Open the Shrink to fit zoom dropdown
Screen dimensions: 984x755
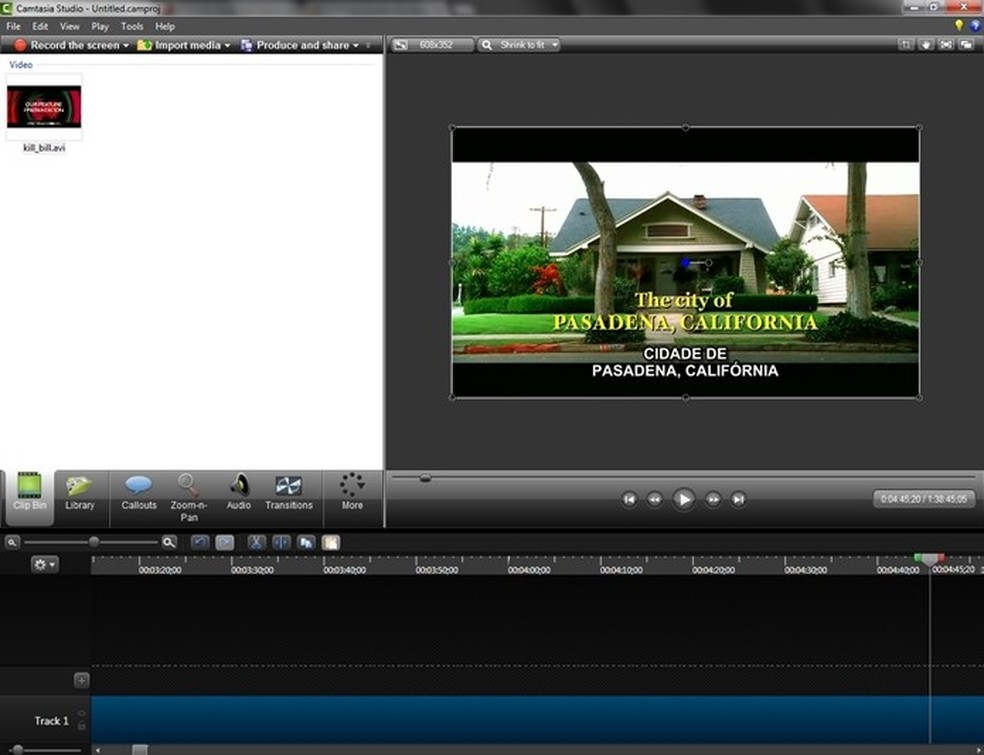pyautogui.click(x=519, y=44)
